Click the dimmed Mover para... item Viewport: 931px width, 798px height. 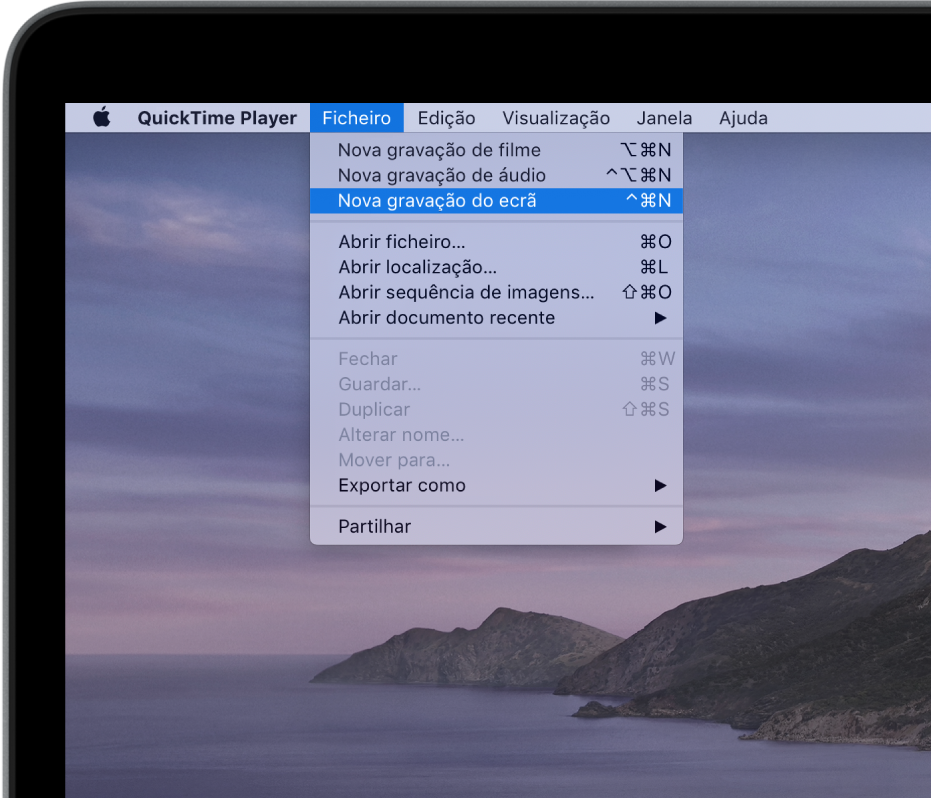coord(496,460)
